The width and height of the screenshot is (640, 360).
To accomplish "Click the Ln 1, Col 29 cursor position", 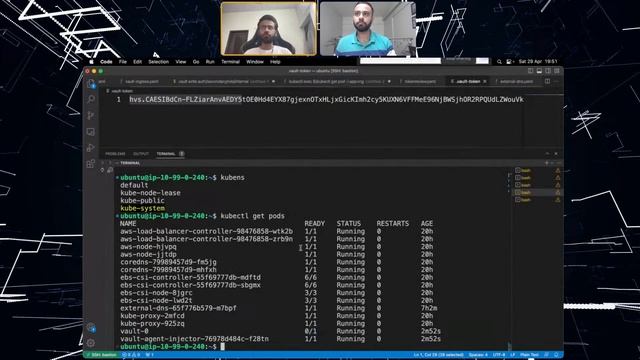I will coord(438,355).
